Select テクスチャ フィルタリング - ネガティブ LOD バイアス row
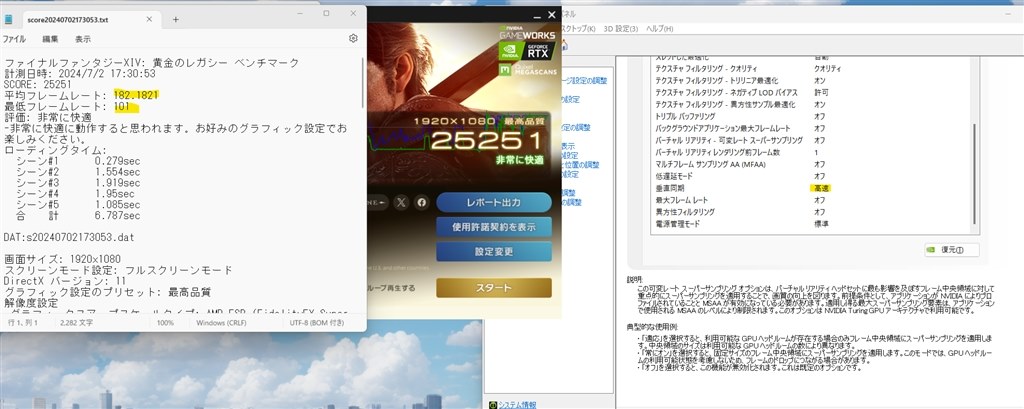 [812, 93]
